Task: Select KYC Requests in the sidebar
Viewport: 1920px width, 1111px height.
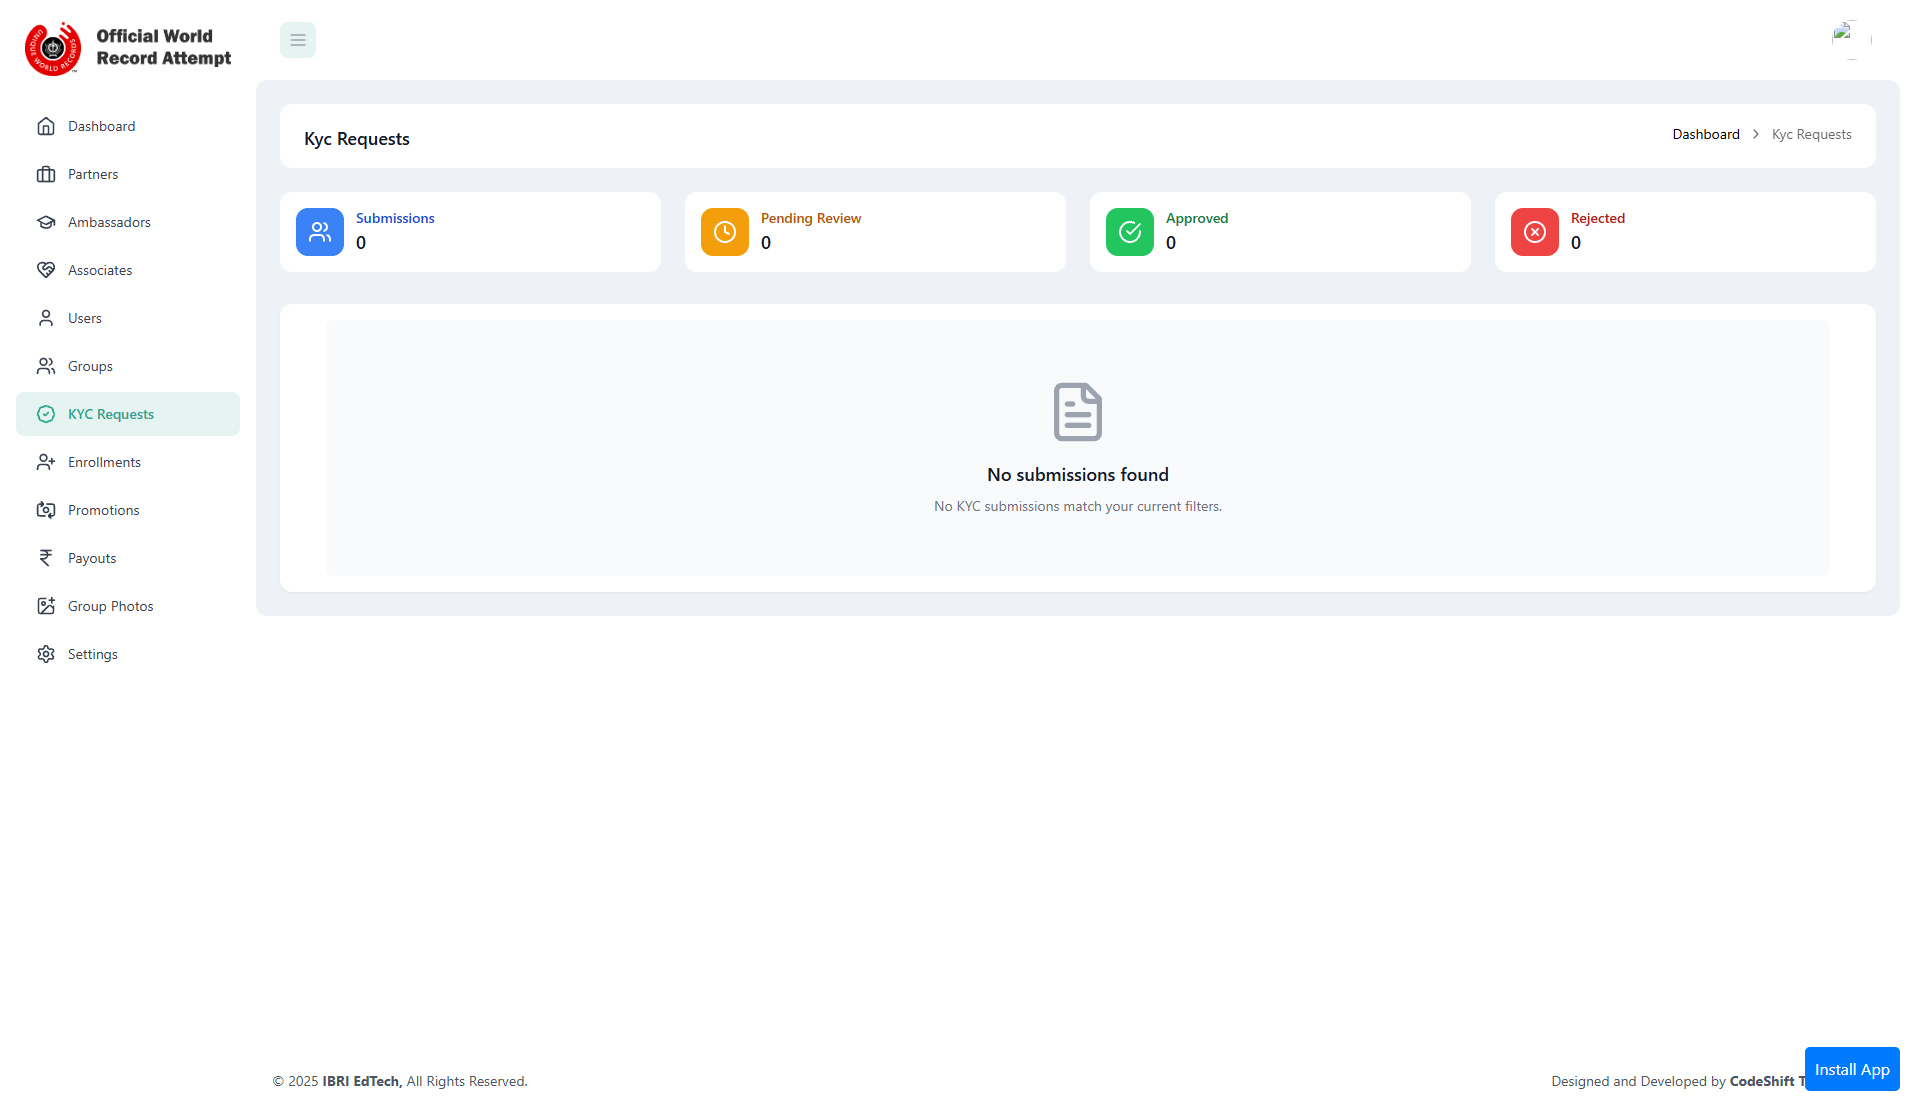Action: pos(128,414)
